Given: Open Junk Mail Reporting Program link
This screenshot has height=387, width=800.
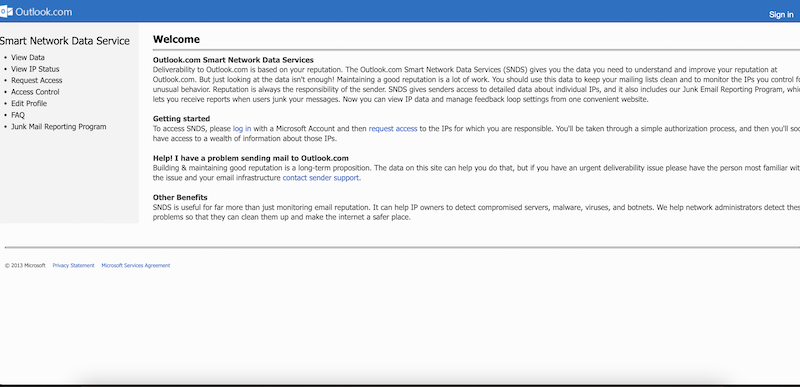Looking at the screenshot, I should point(59,126).
